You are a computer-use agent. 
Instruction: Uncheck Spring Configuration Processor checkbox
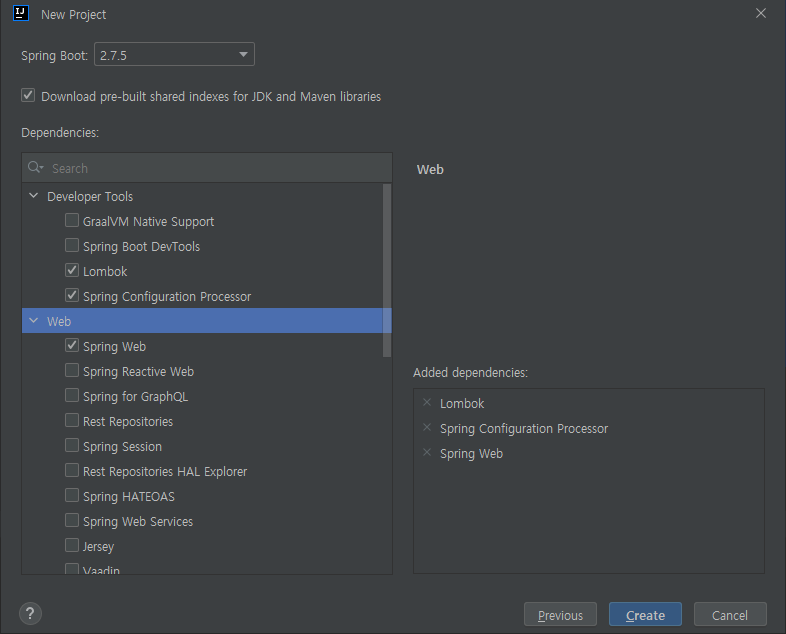tap(72, 295)
